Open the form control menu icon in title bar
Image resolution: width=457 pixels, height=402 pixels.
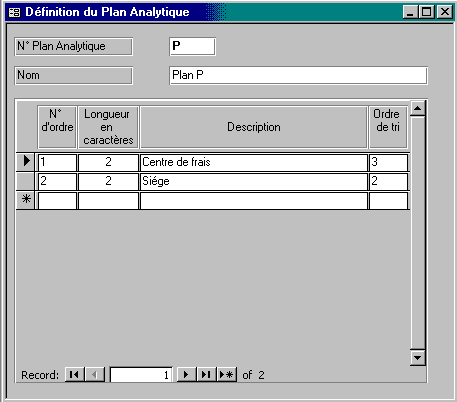tap(14, 13)
